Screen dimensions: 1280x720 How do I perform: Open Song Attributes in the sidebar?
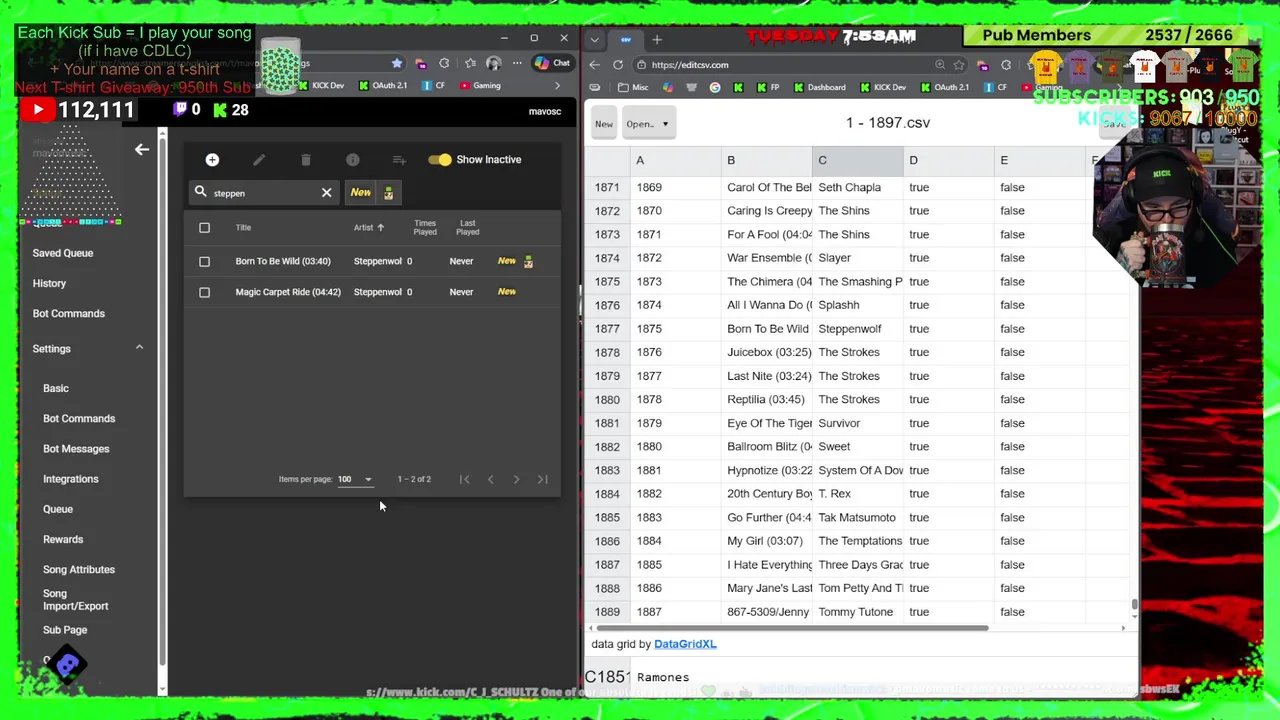point(79,570)
